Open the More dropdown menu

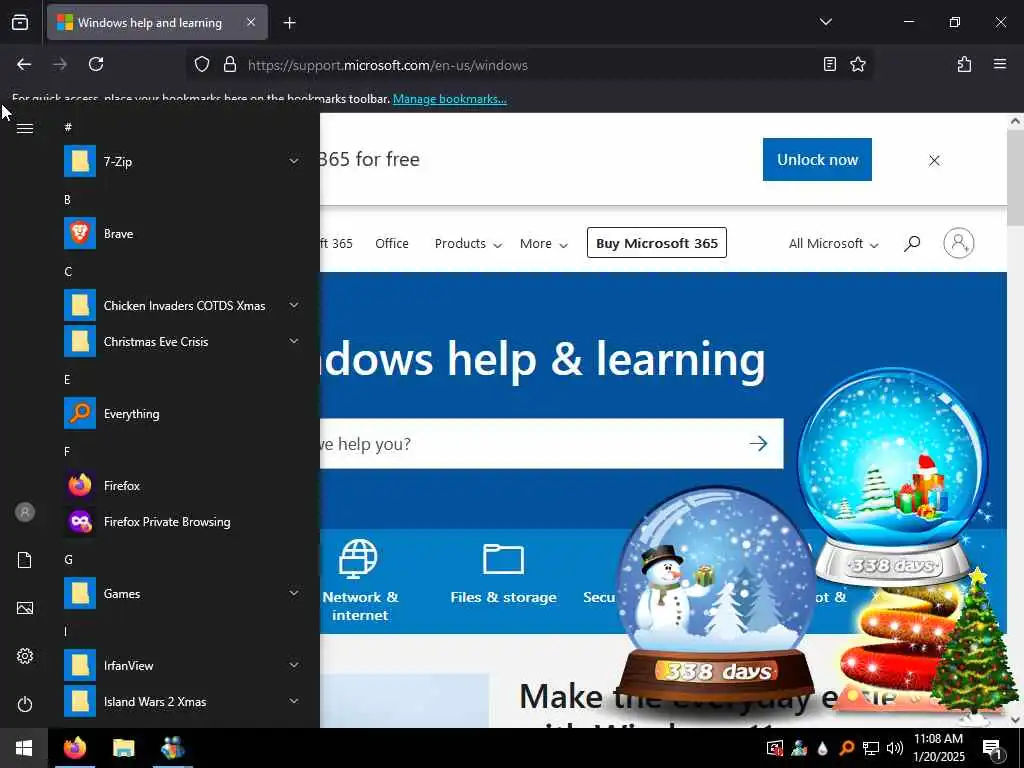pyautogui.click(x=543, y=244)
